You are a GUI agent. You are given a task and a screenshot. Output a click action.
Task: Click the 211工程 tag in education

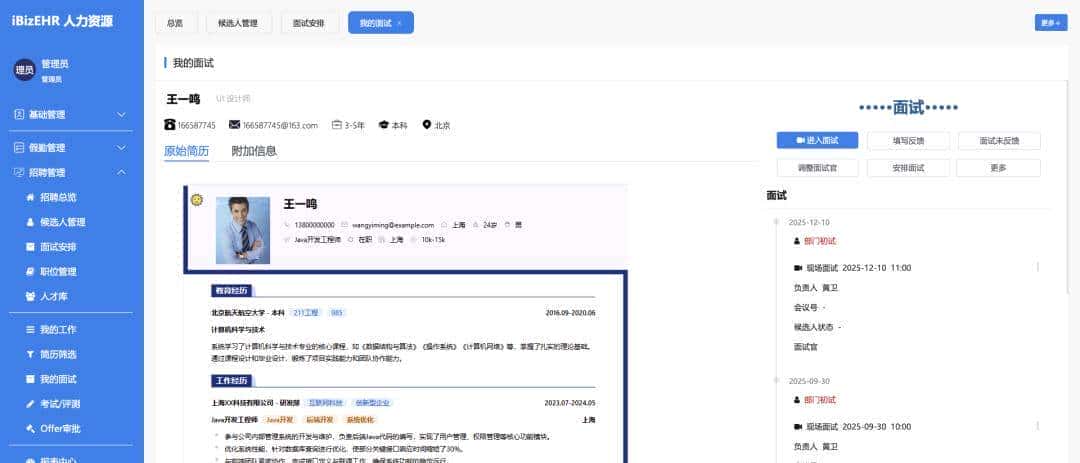pyautogui.click(x=306, y=313)
